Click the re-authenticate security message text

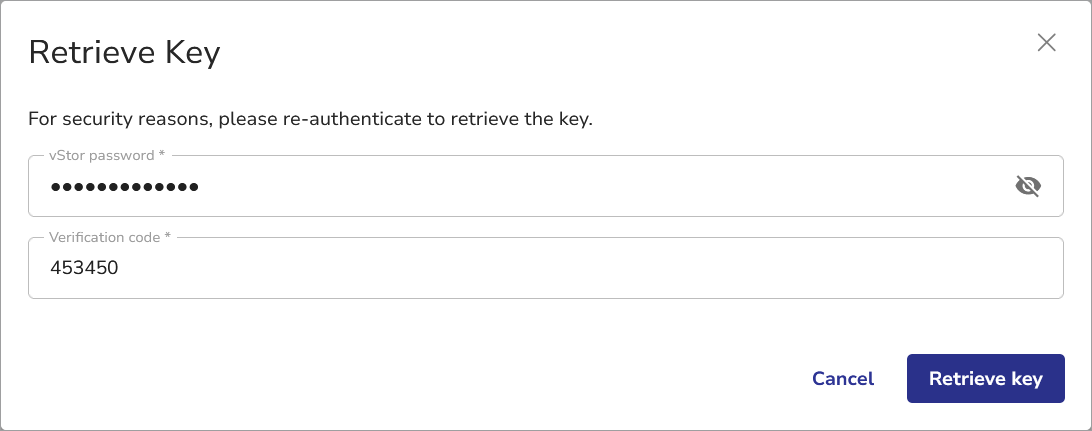point(310,120)
